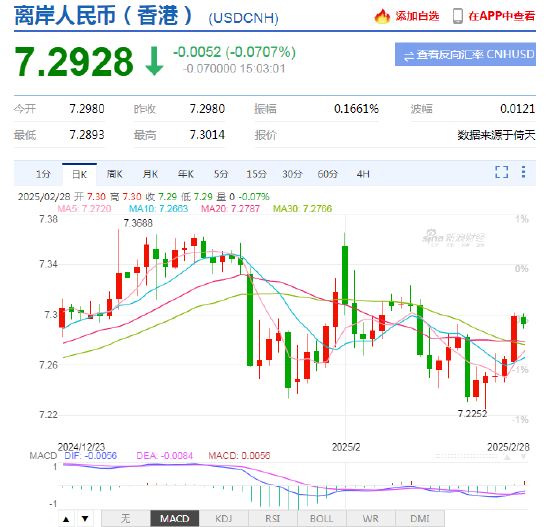Switch indicator to KDJ
The width and height of the screenshot is (550, 527).
224,519
